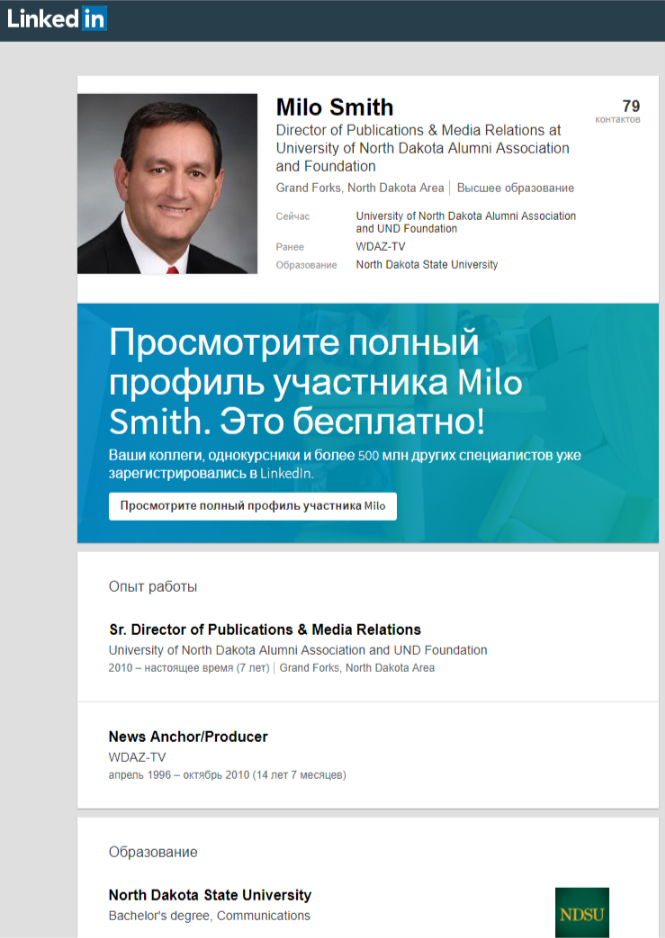The image size is (665, 938).
Task: Click the NDSU university logo
Action: pos(581,912)
